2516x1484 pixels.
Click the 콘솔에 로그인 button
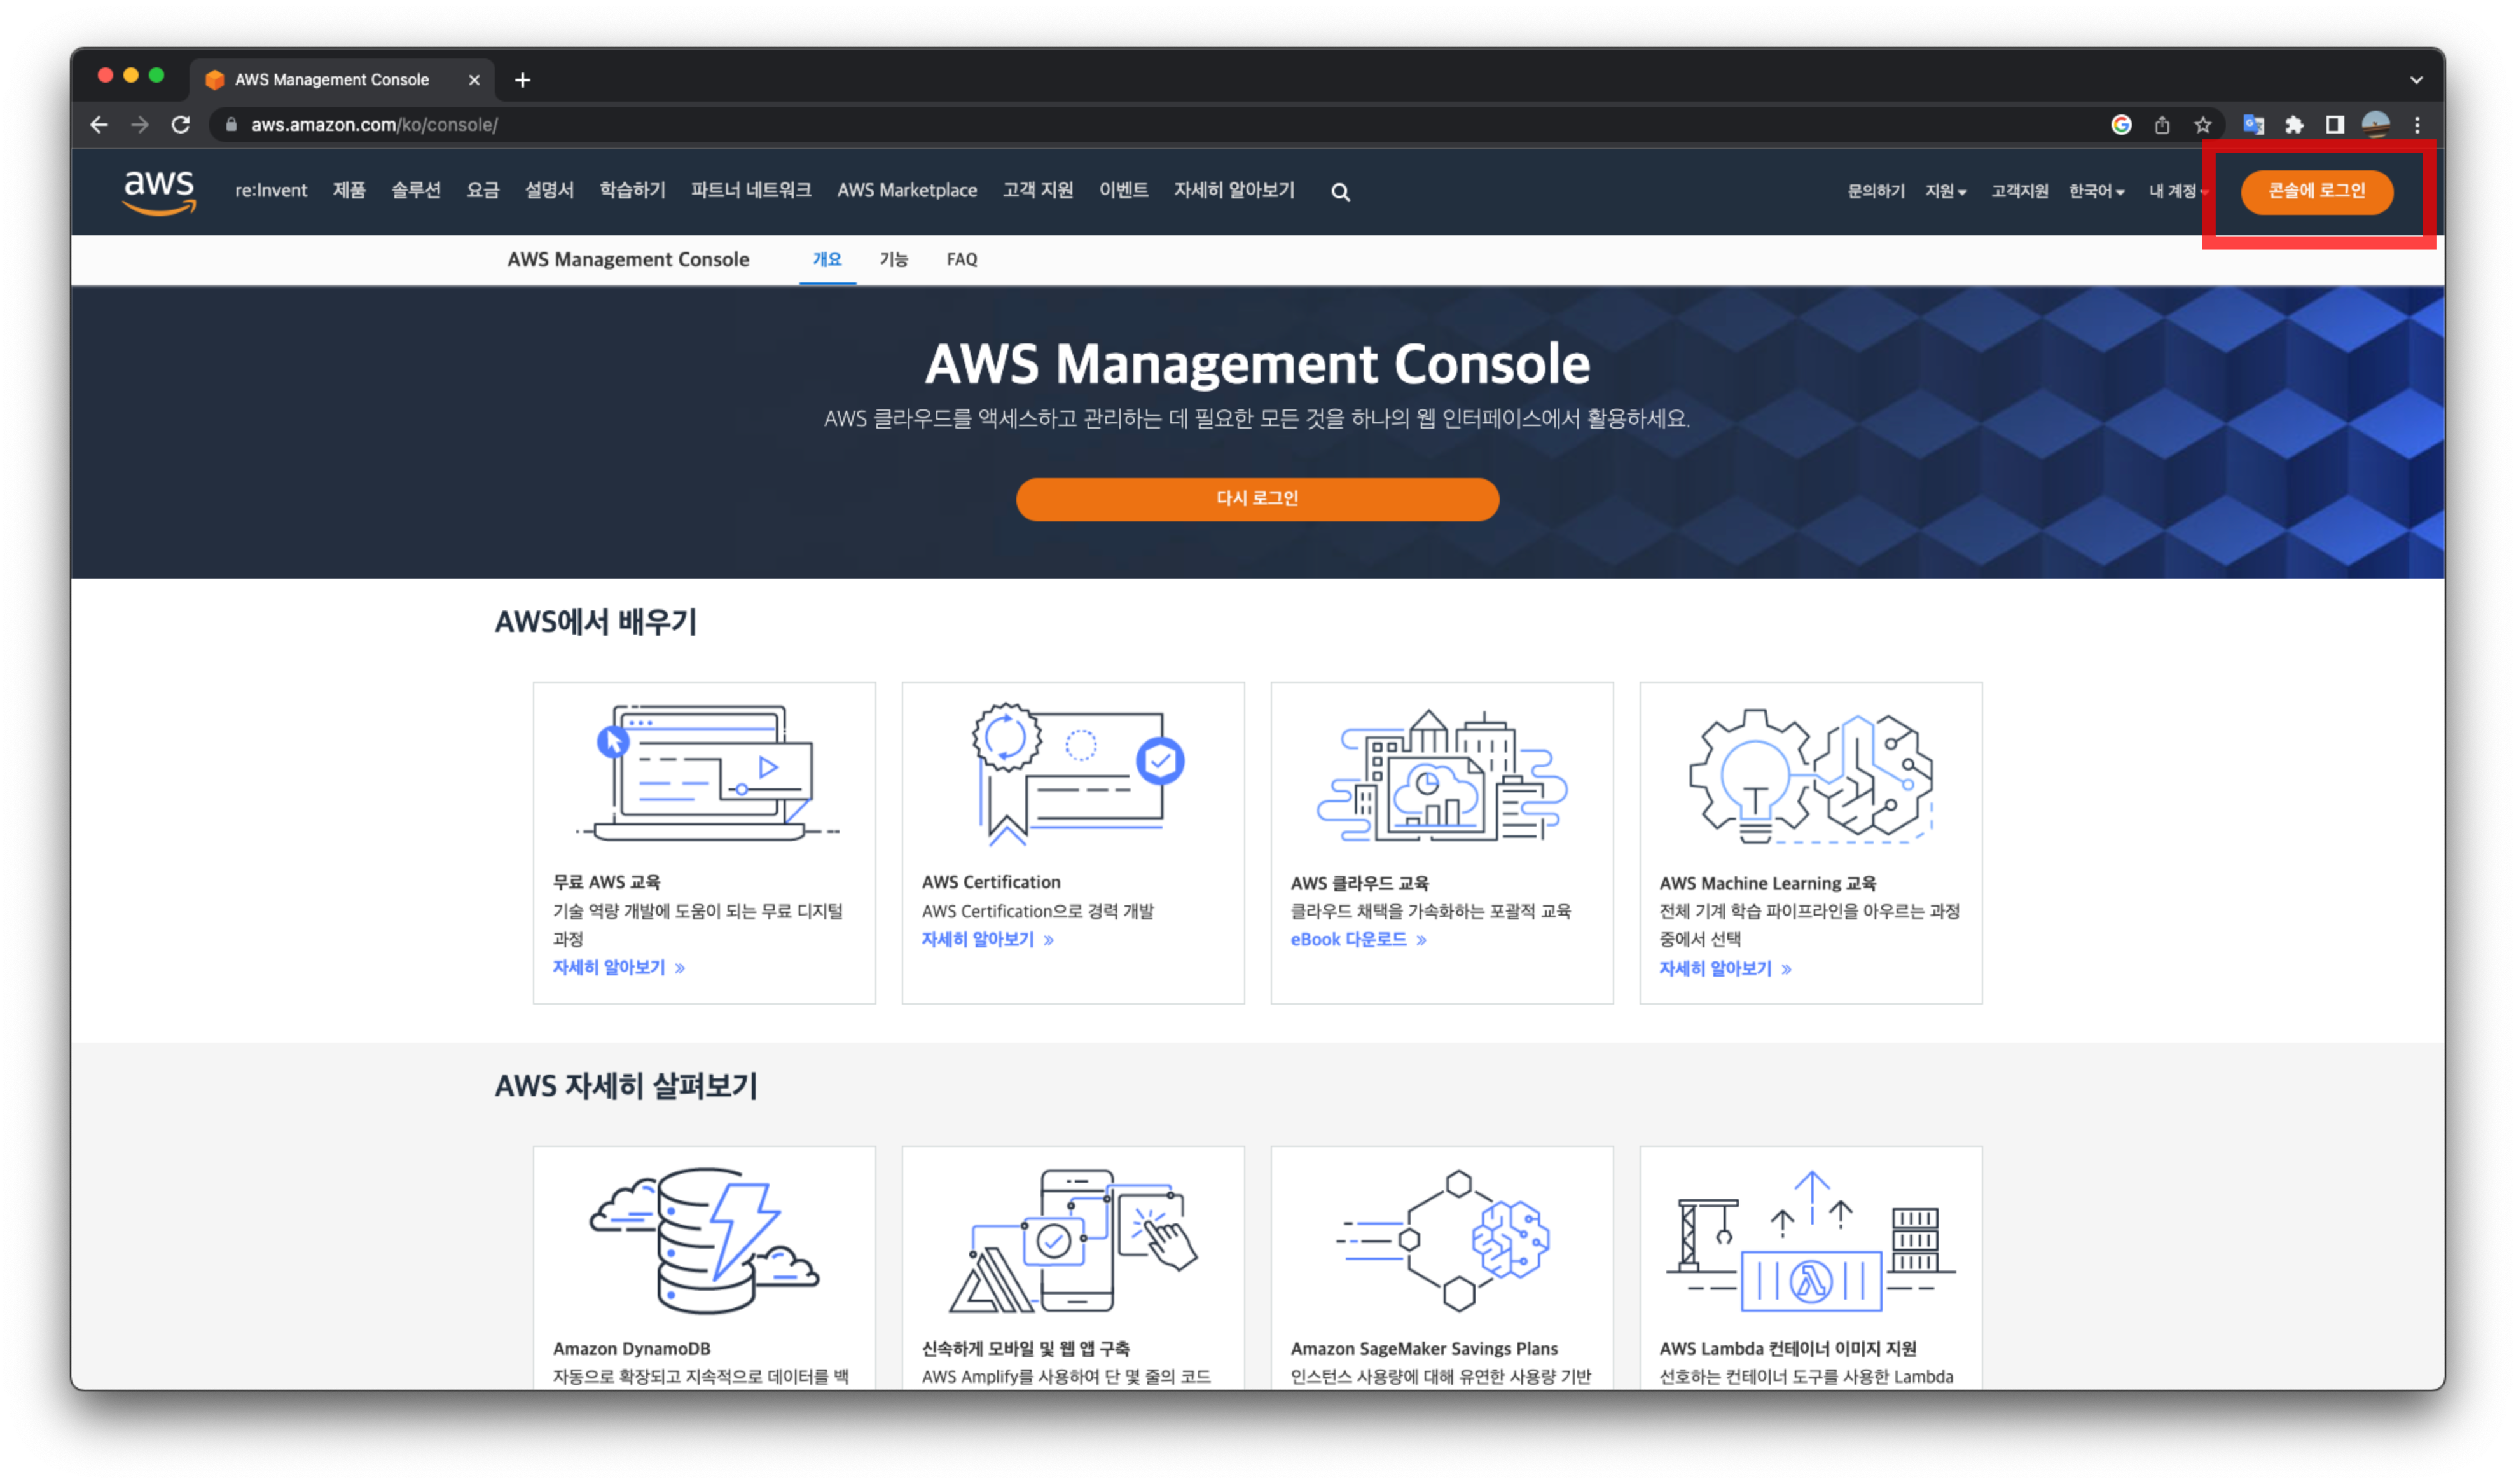(2316, 191)
